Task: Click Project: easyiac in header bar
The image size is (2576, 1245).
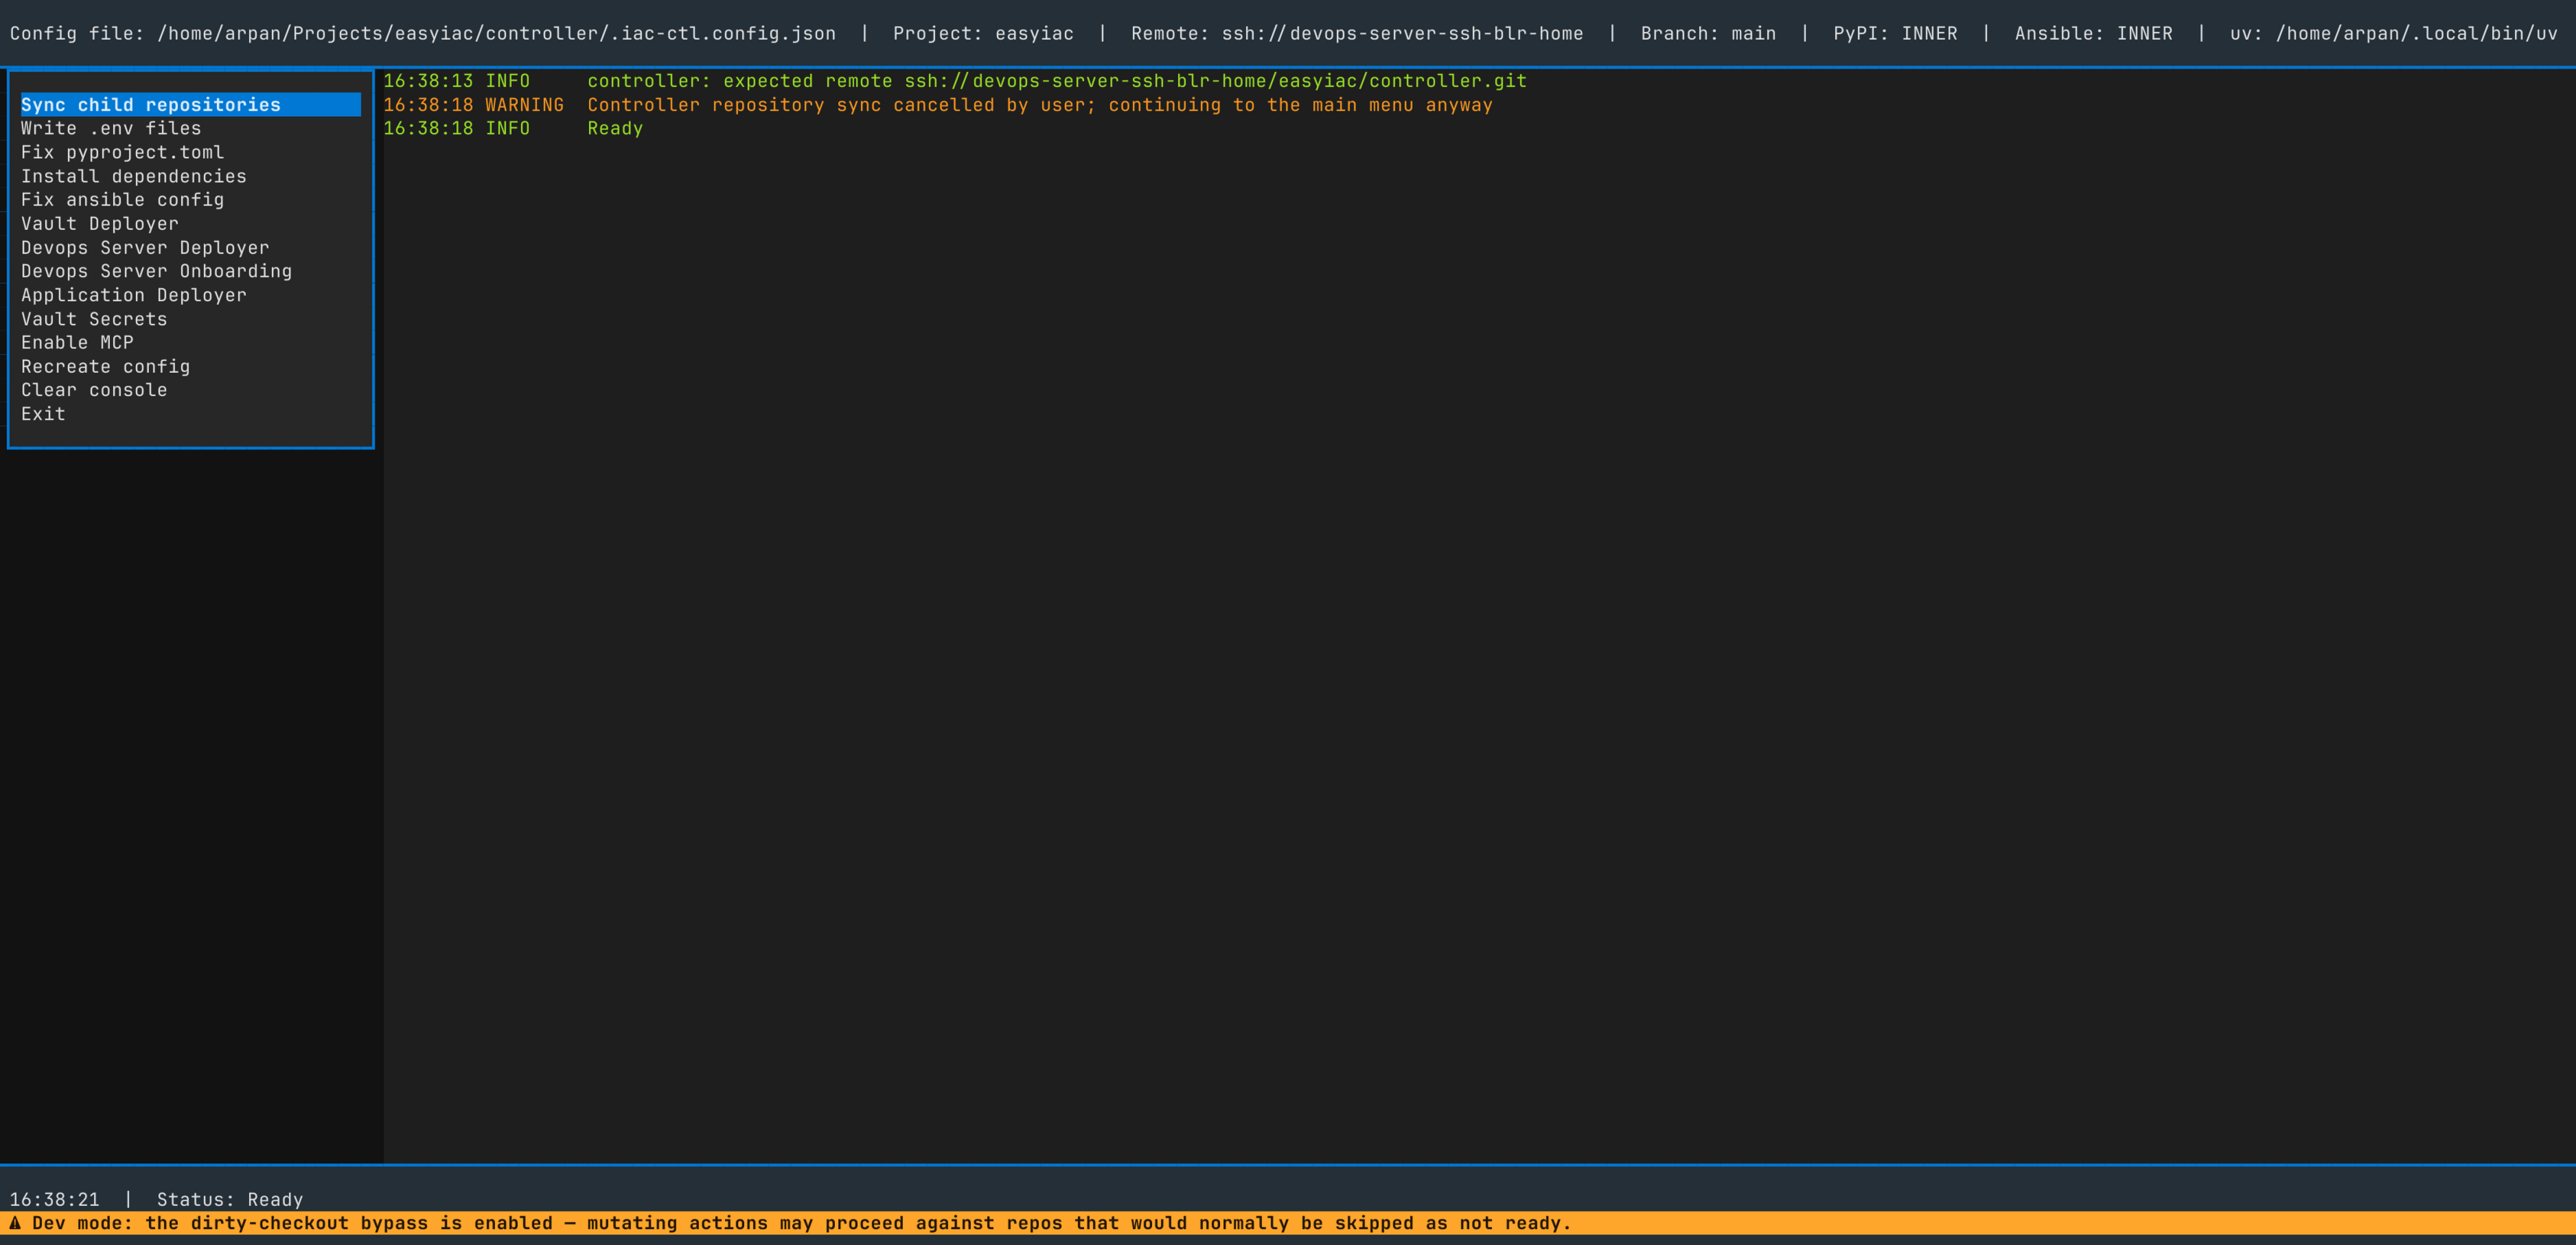Action: [983, 34]
